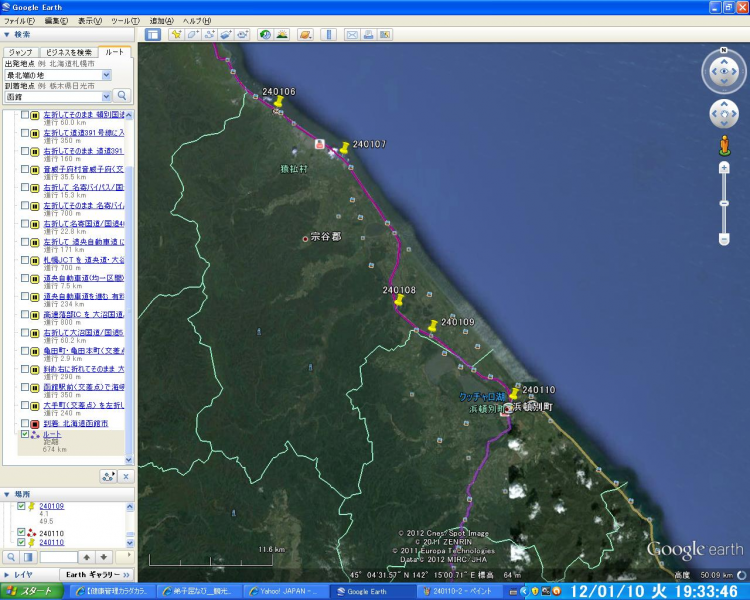Check the box for 音威子府村 route step
This screenshot has width=750, height=600.
tap(25, 169)
